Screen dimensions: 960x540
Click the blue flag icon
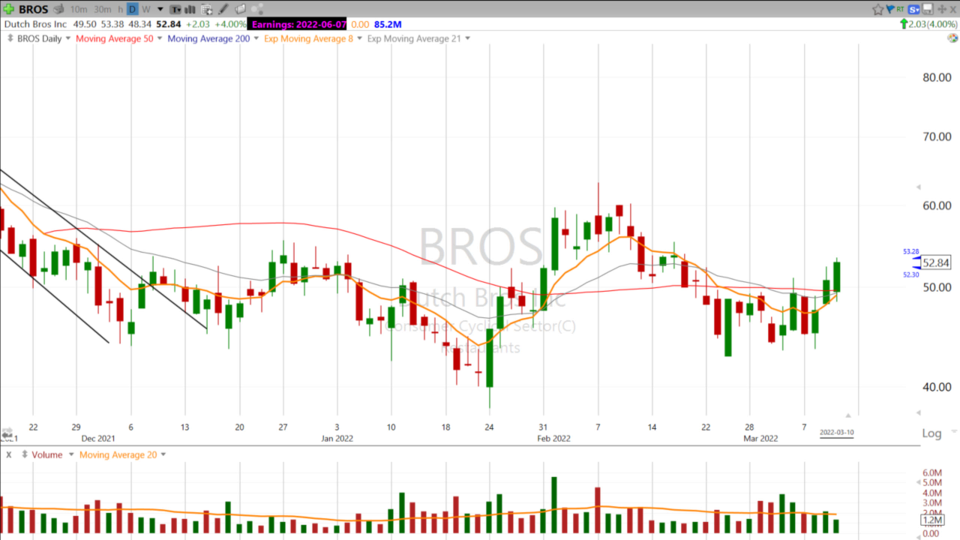click(x=890, y=9)
